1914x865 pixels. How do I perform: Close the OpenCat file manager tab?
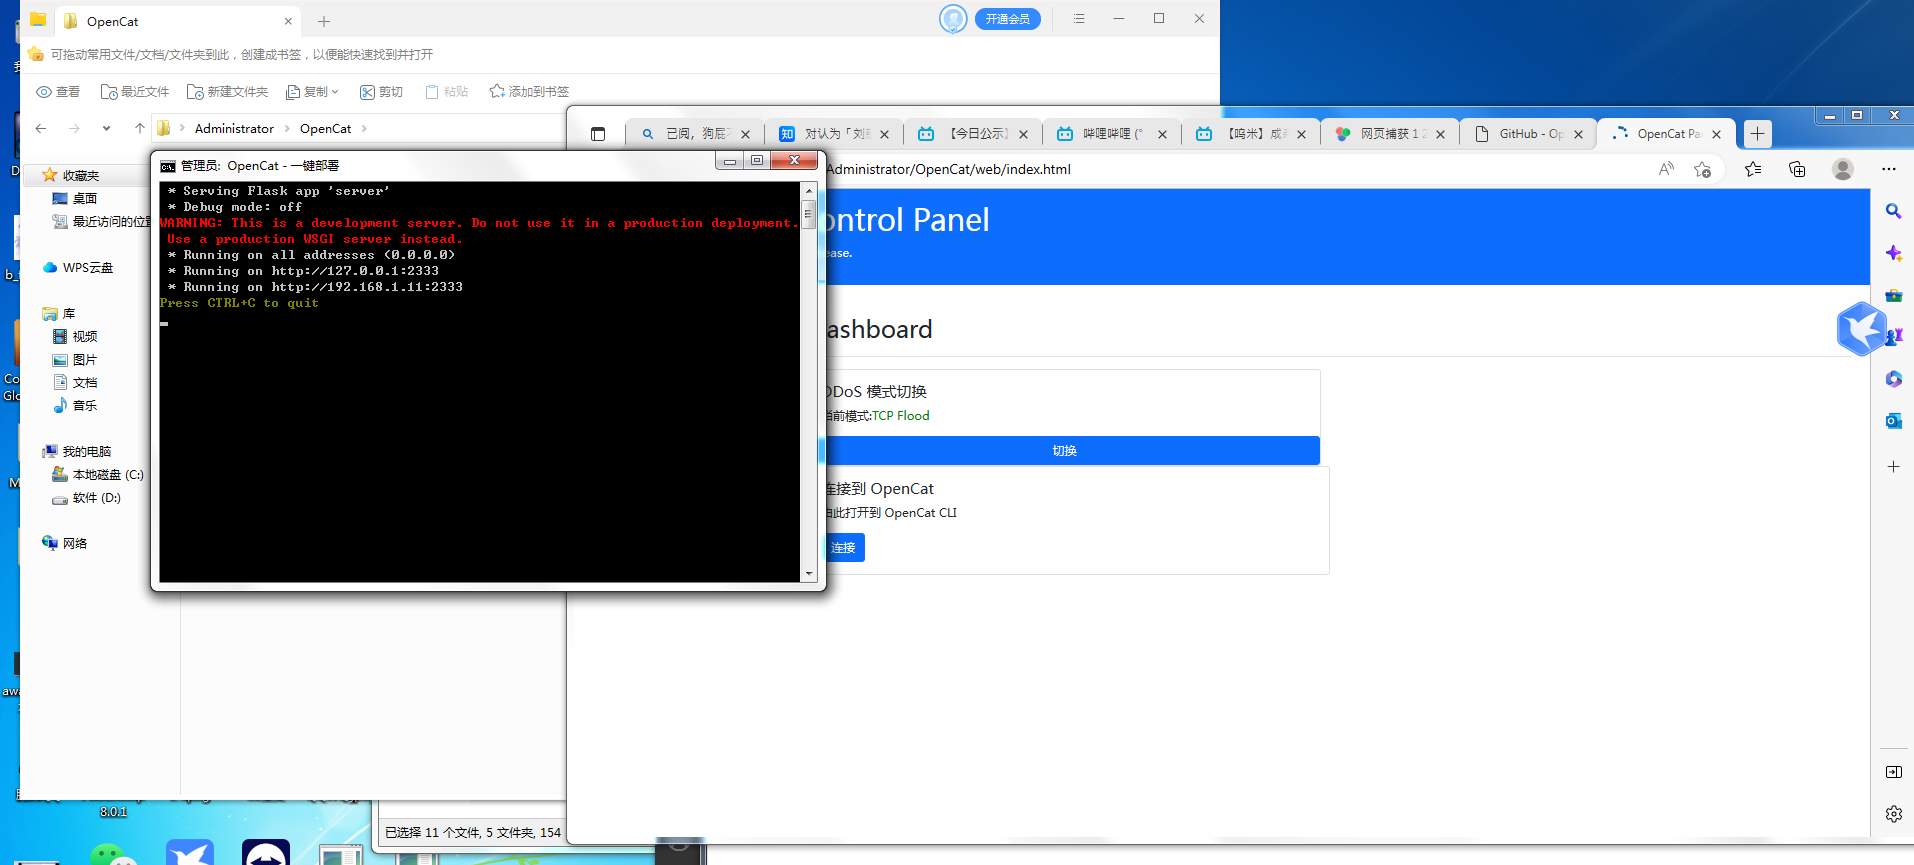point(288,21)
